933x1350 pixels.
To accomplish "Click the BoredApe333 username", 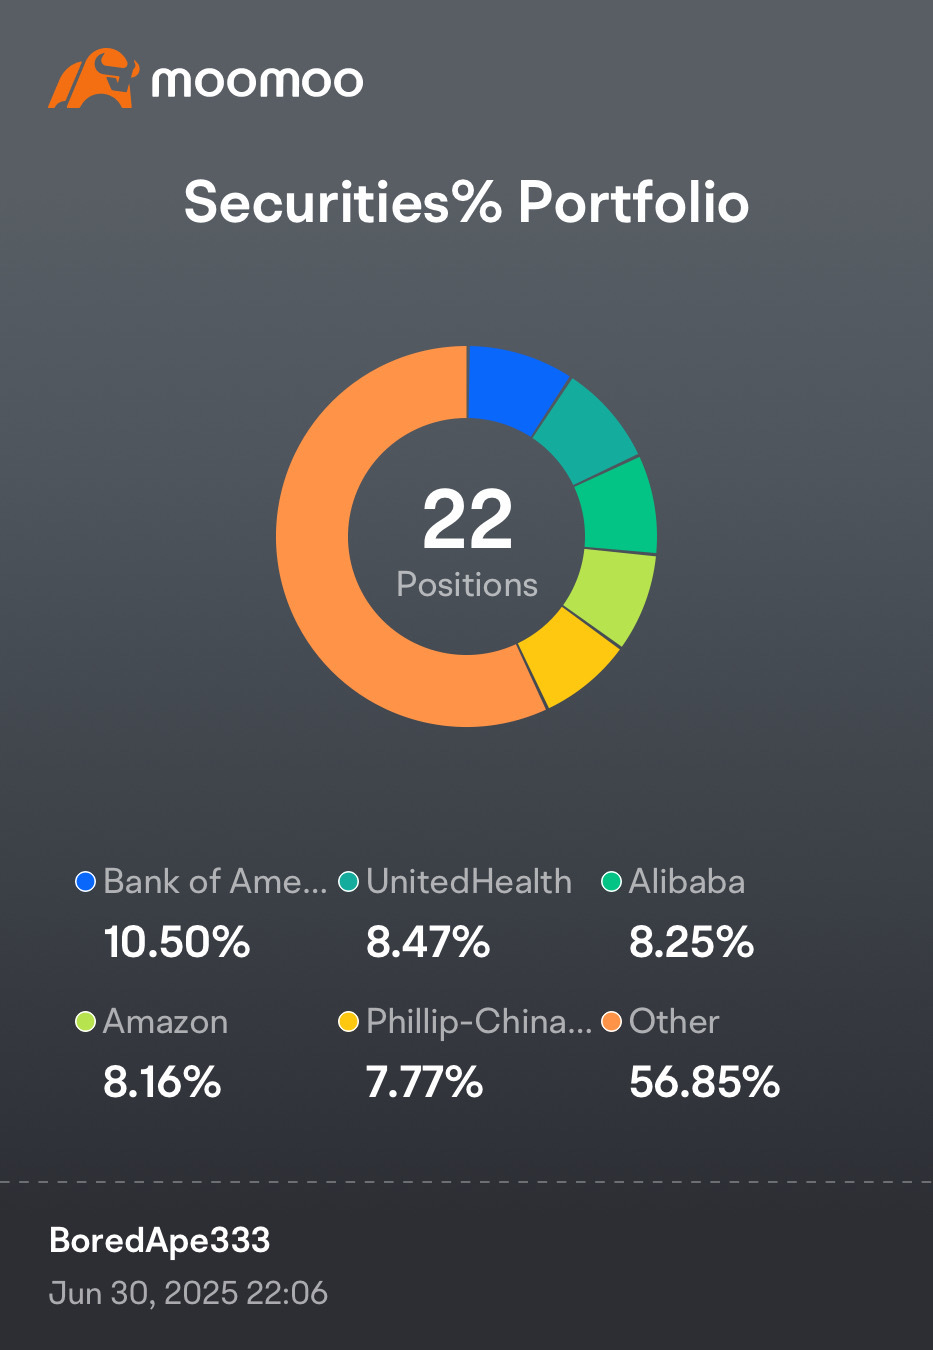I will tap(160, 1240).
